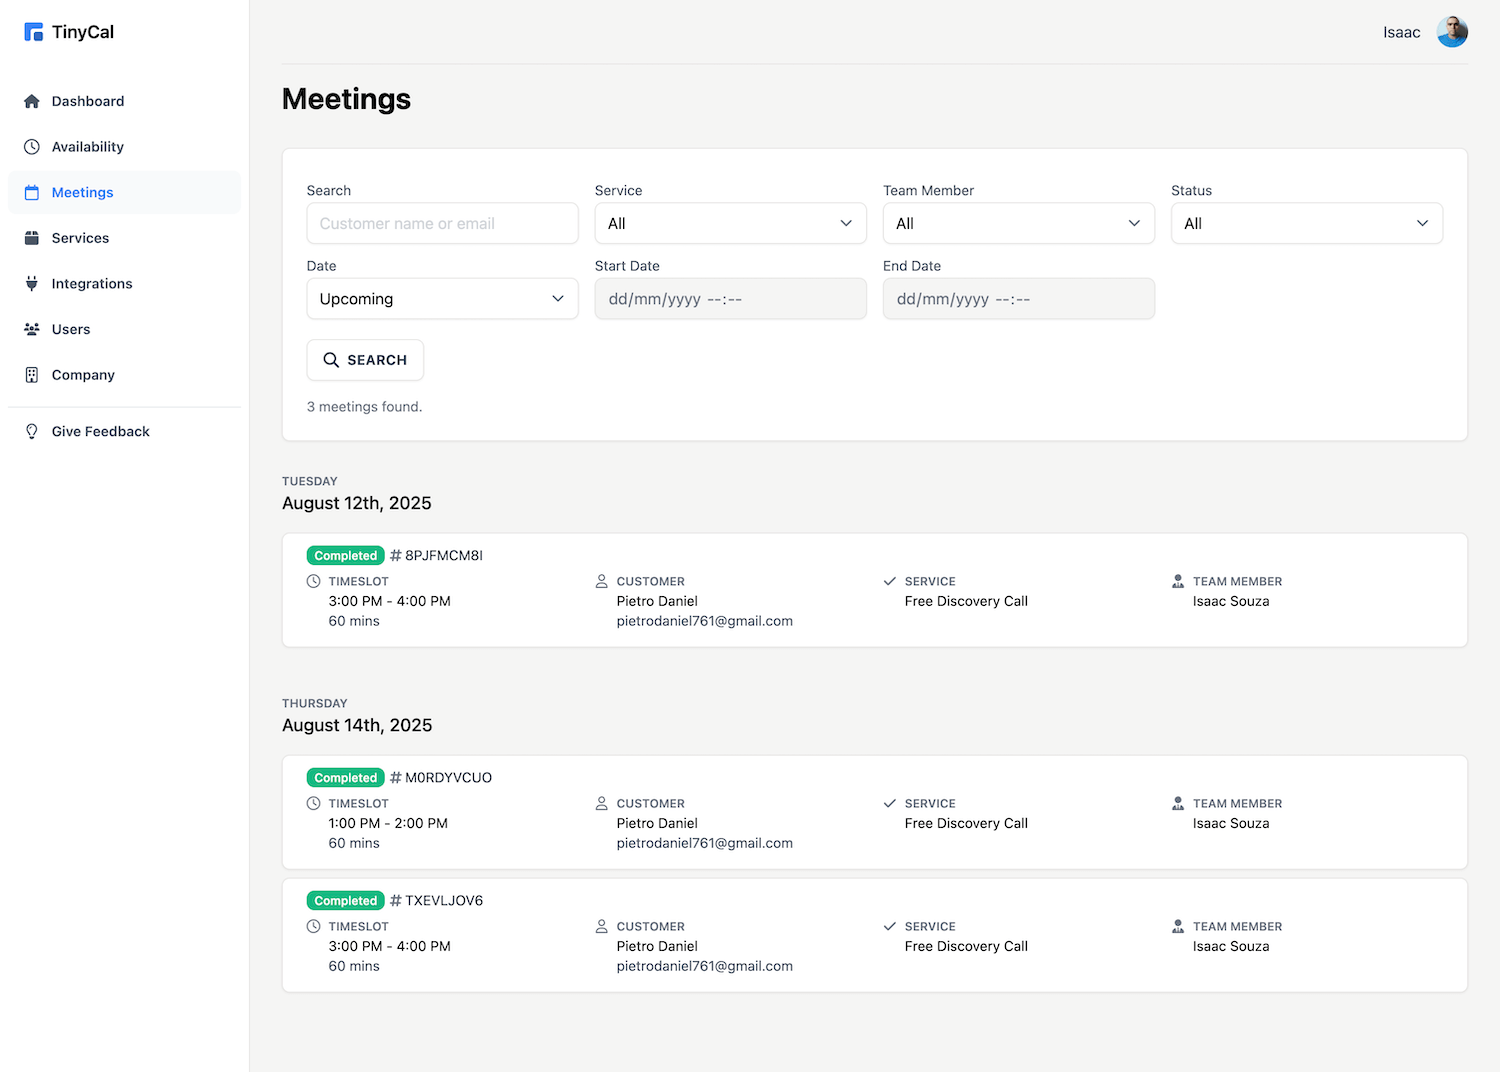Go to the Meetings menu item
Screen dimensions: 1500x1072
coord(83,192)
